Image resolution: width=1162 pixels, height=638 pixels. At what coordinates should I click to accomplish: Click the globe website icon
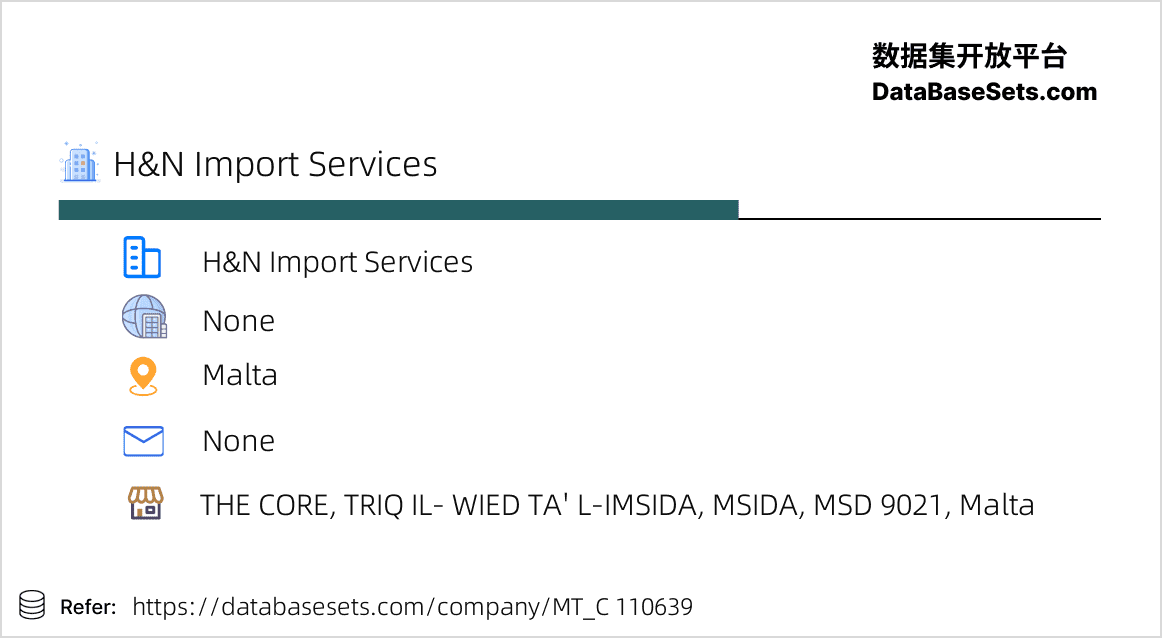pos(144,317)
